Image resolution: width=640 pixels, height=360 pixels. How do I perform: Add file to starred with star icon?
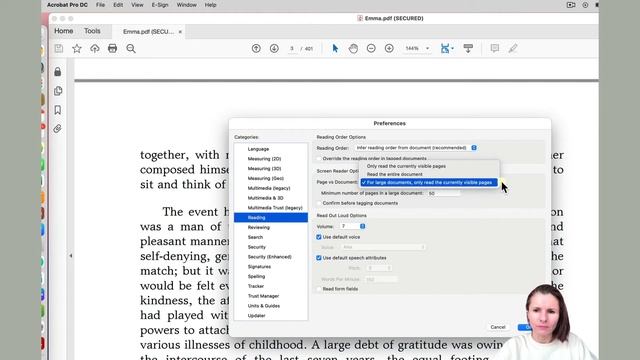click(x=77, y=49)
